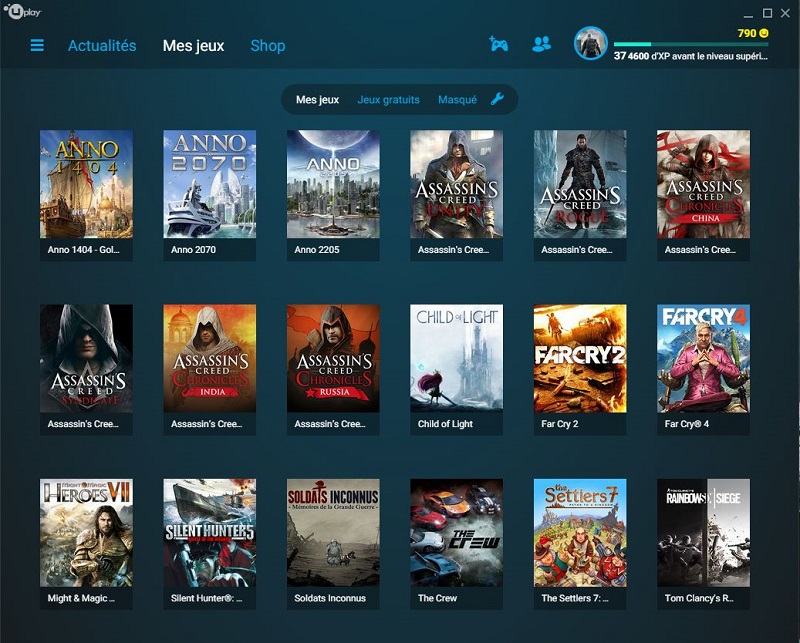This screenshot has height=643, width=800.
Task: Switch to the Actualités tab
Action: 102,45
